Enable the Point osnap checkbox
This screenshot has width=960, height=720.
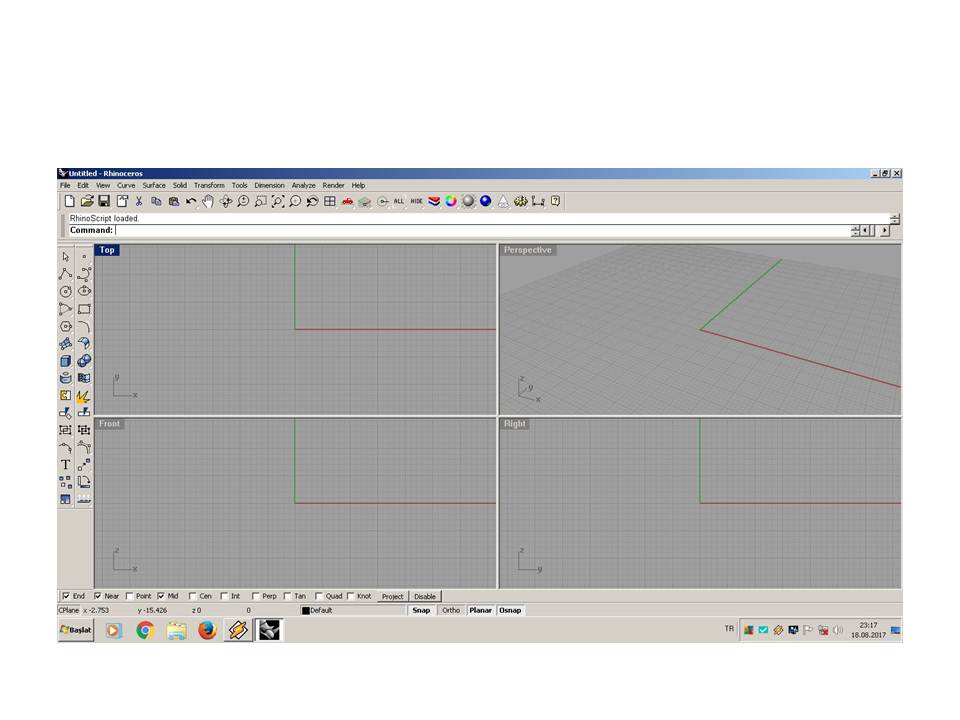pos(129,596)
